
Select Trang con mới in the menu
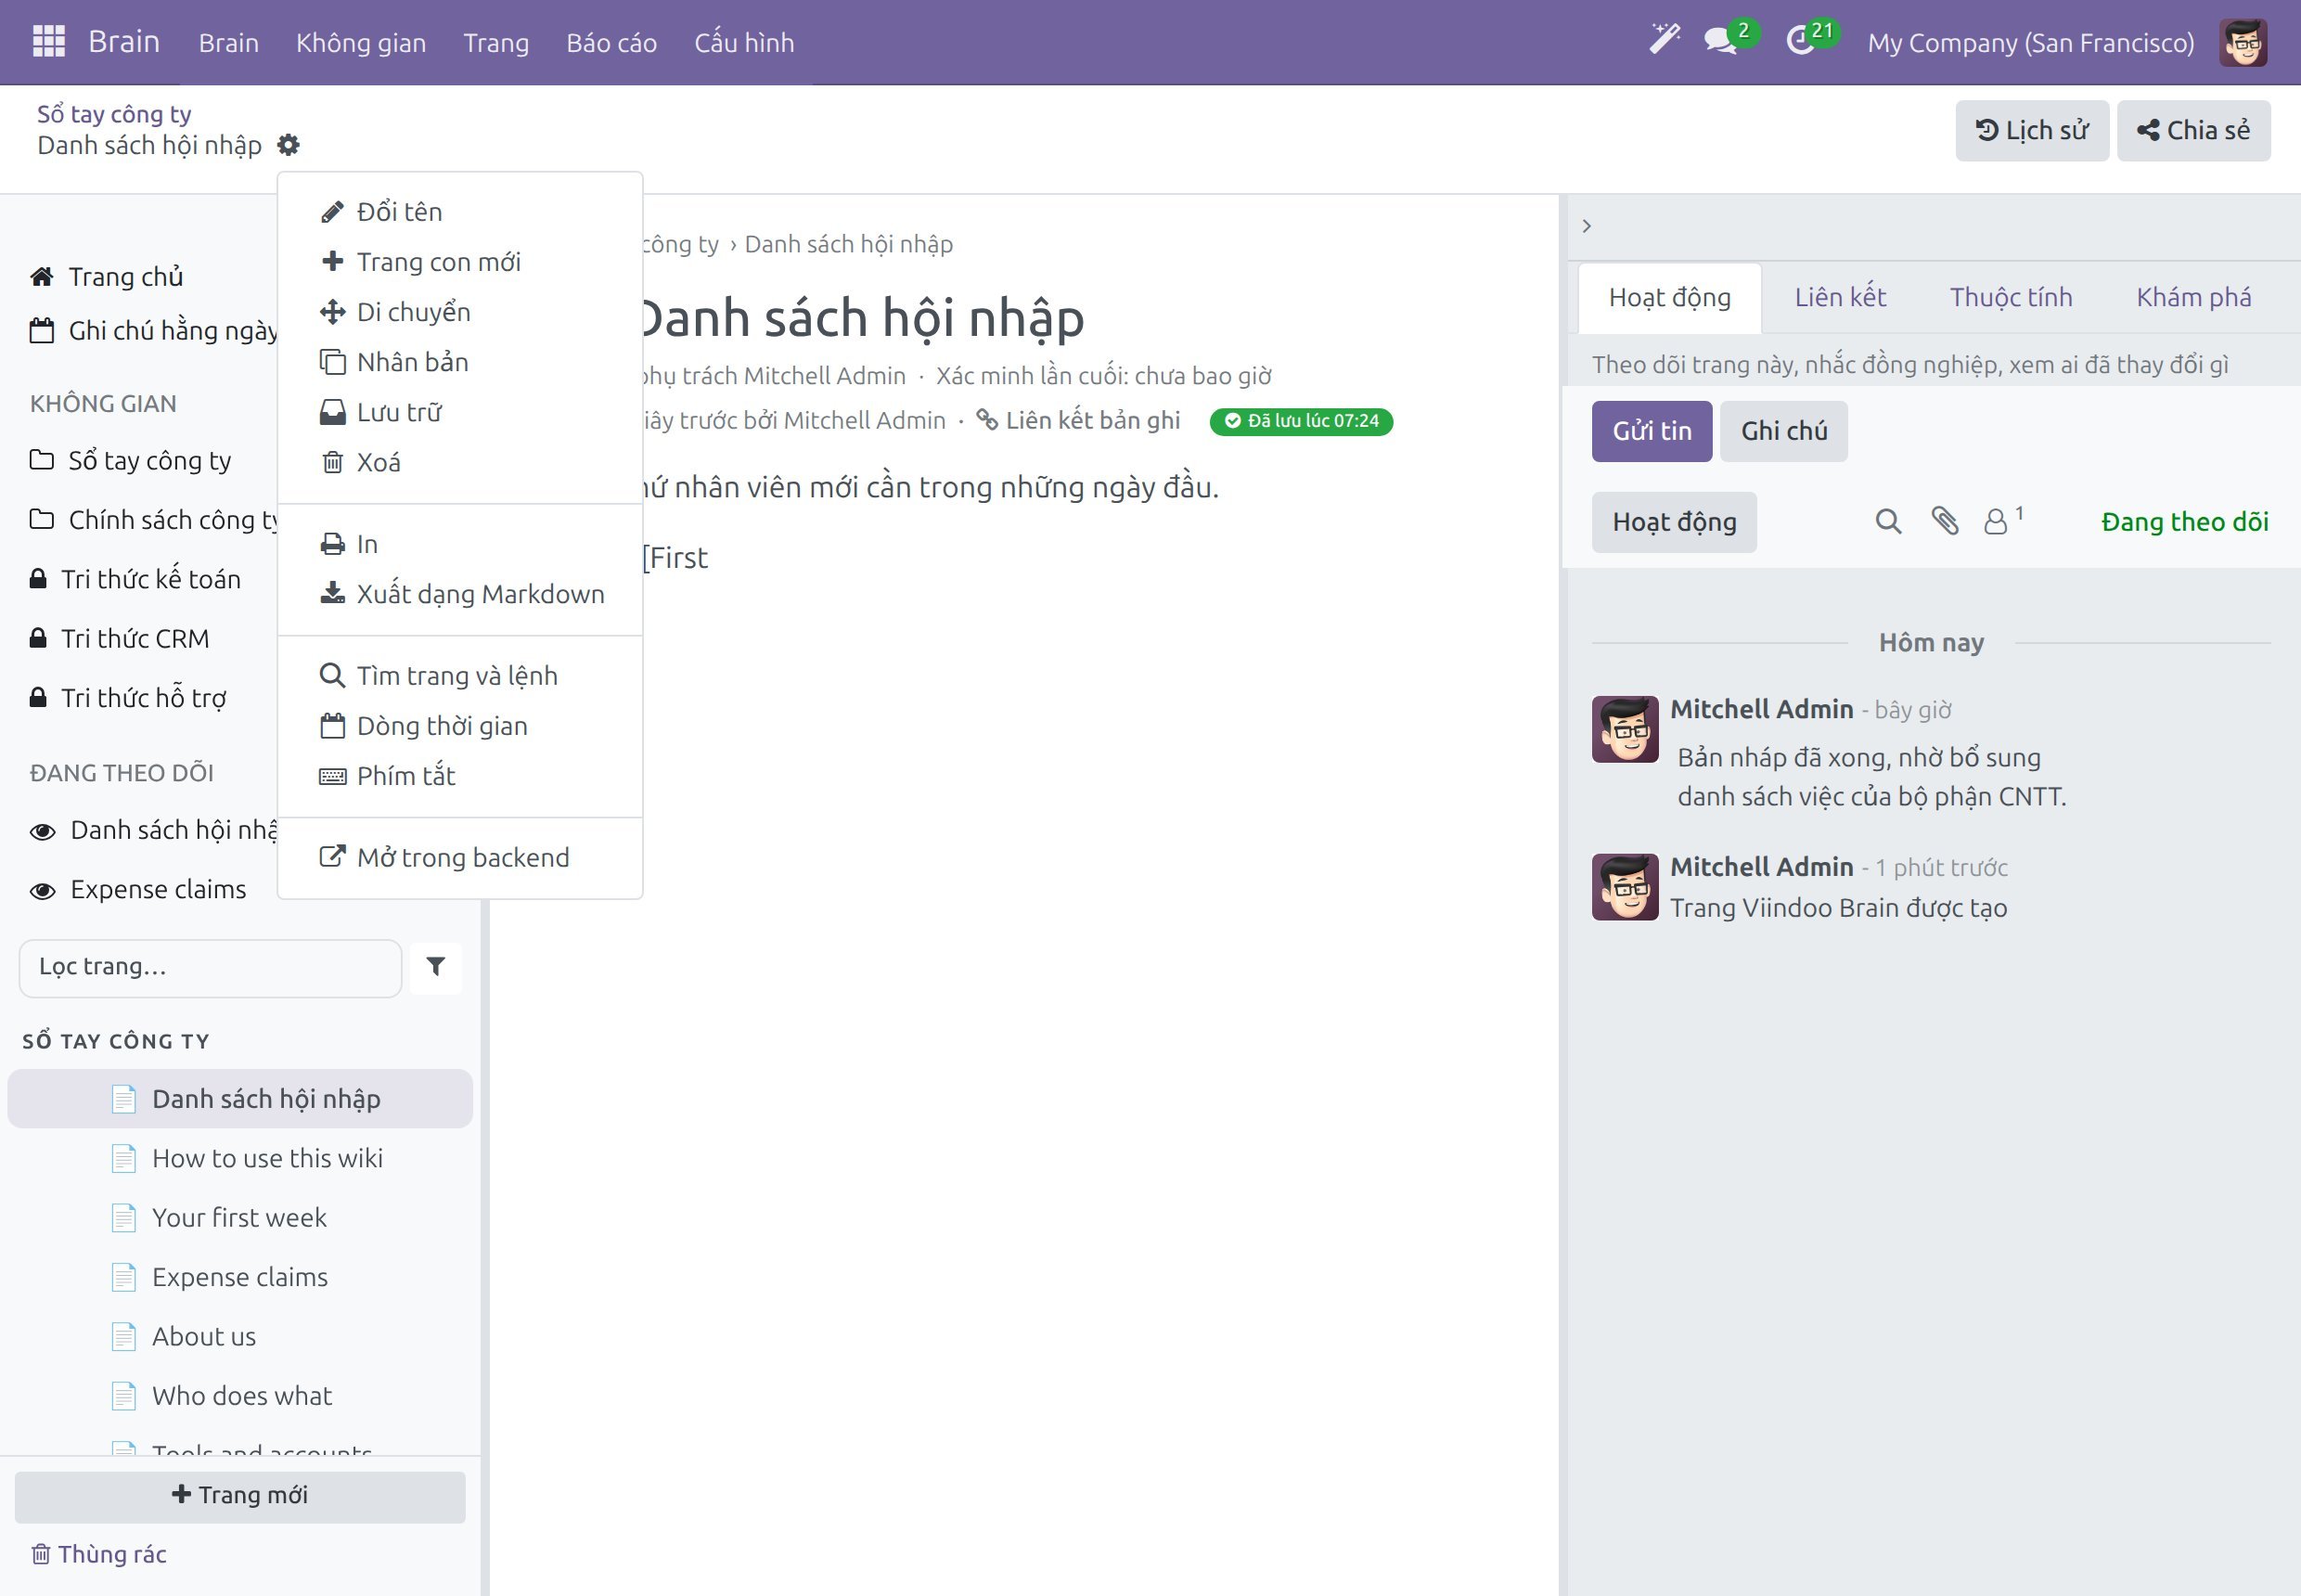(460, 262)
